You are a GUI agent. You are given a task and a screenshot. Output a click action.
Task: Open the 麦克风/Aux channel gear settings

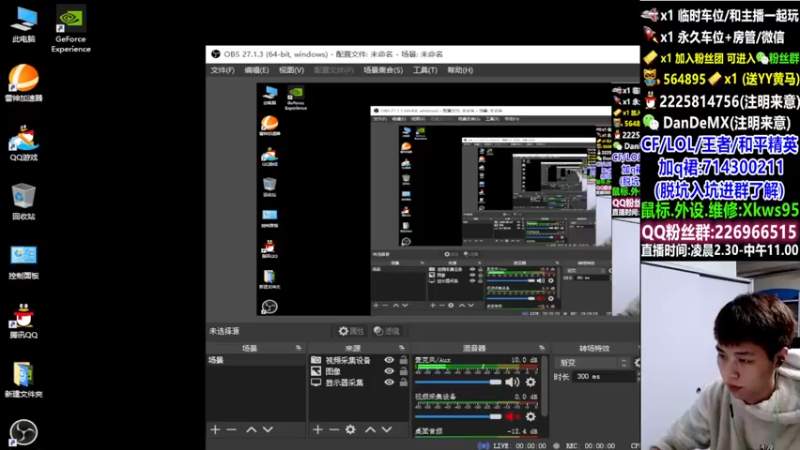(531, 382)
